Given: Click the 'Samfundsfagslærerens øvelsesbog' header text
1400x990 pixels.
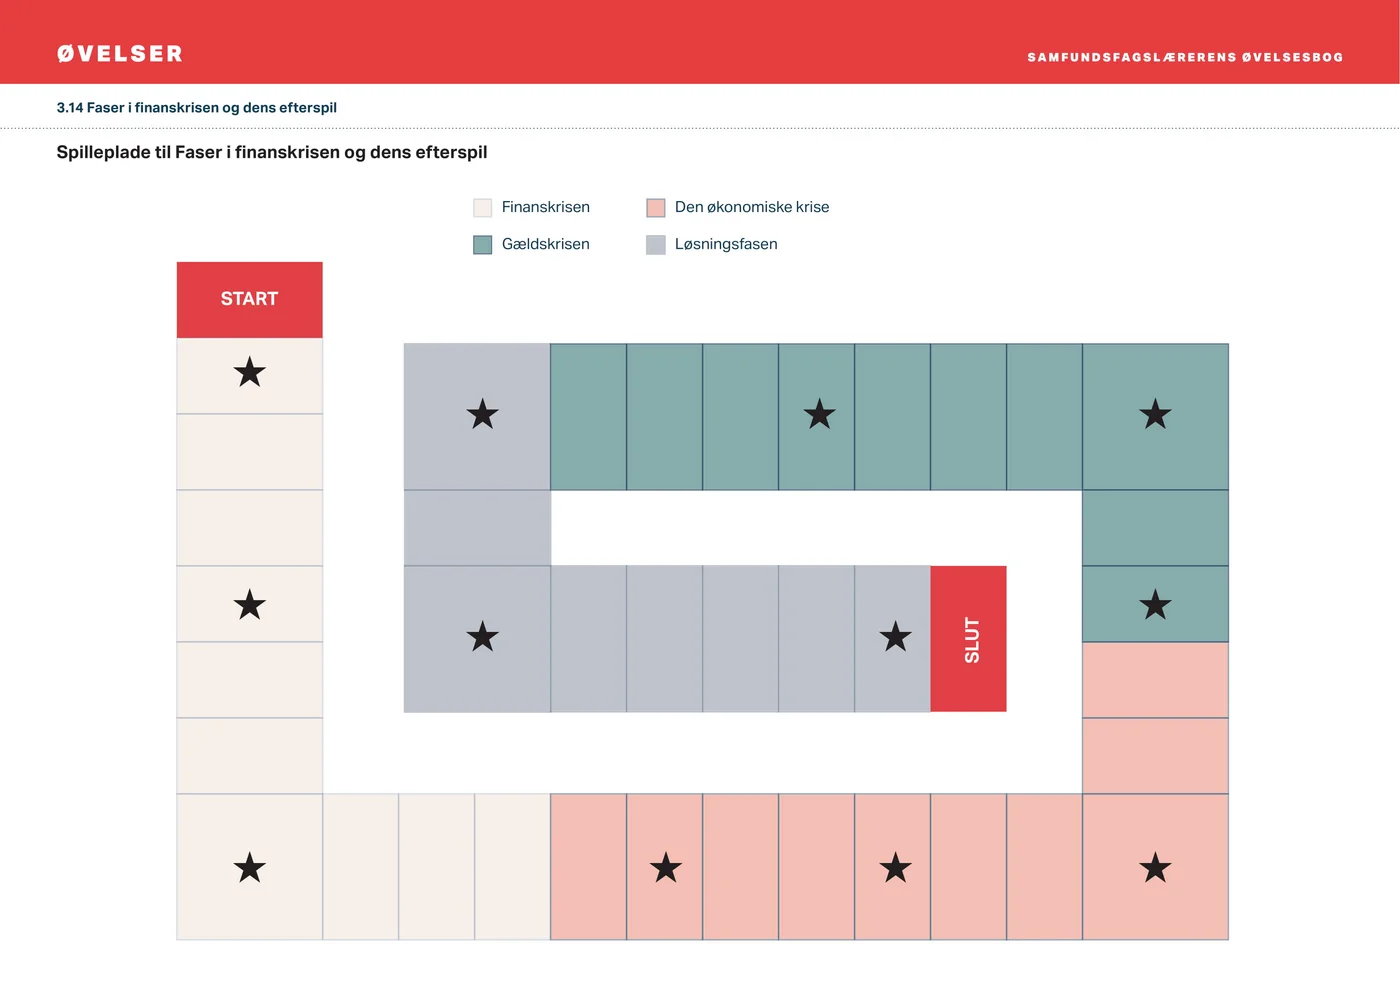Looking at the screenshot, I should point(1185,57).
